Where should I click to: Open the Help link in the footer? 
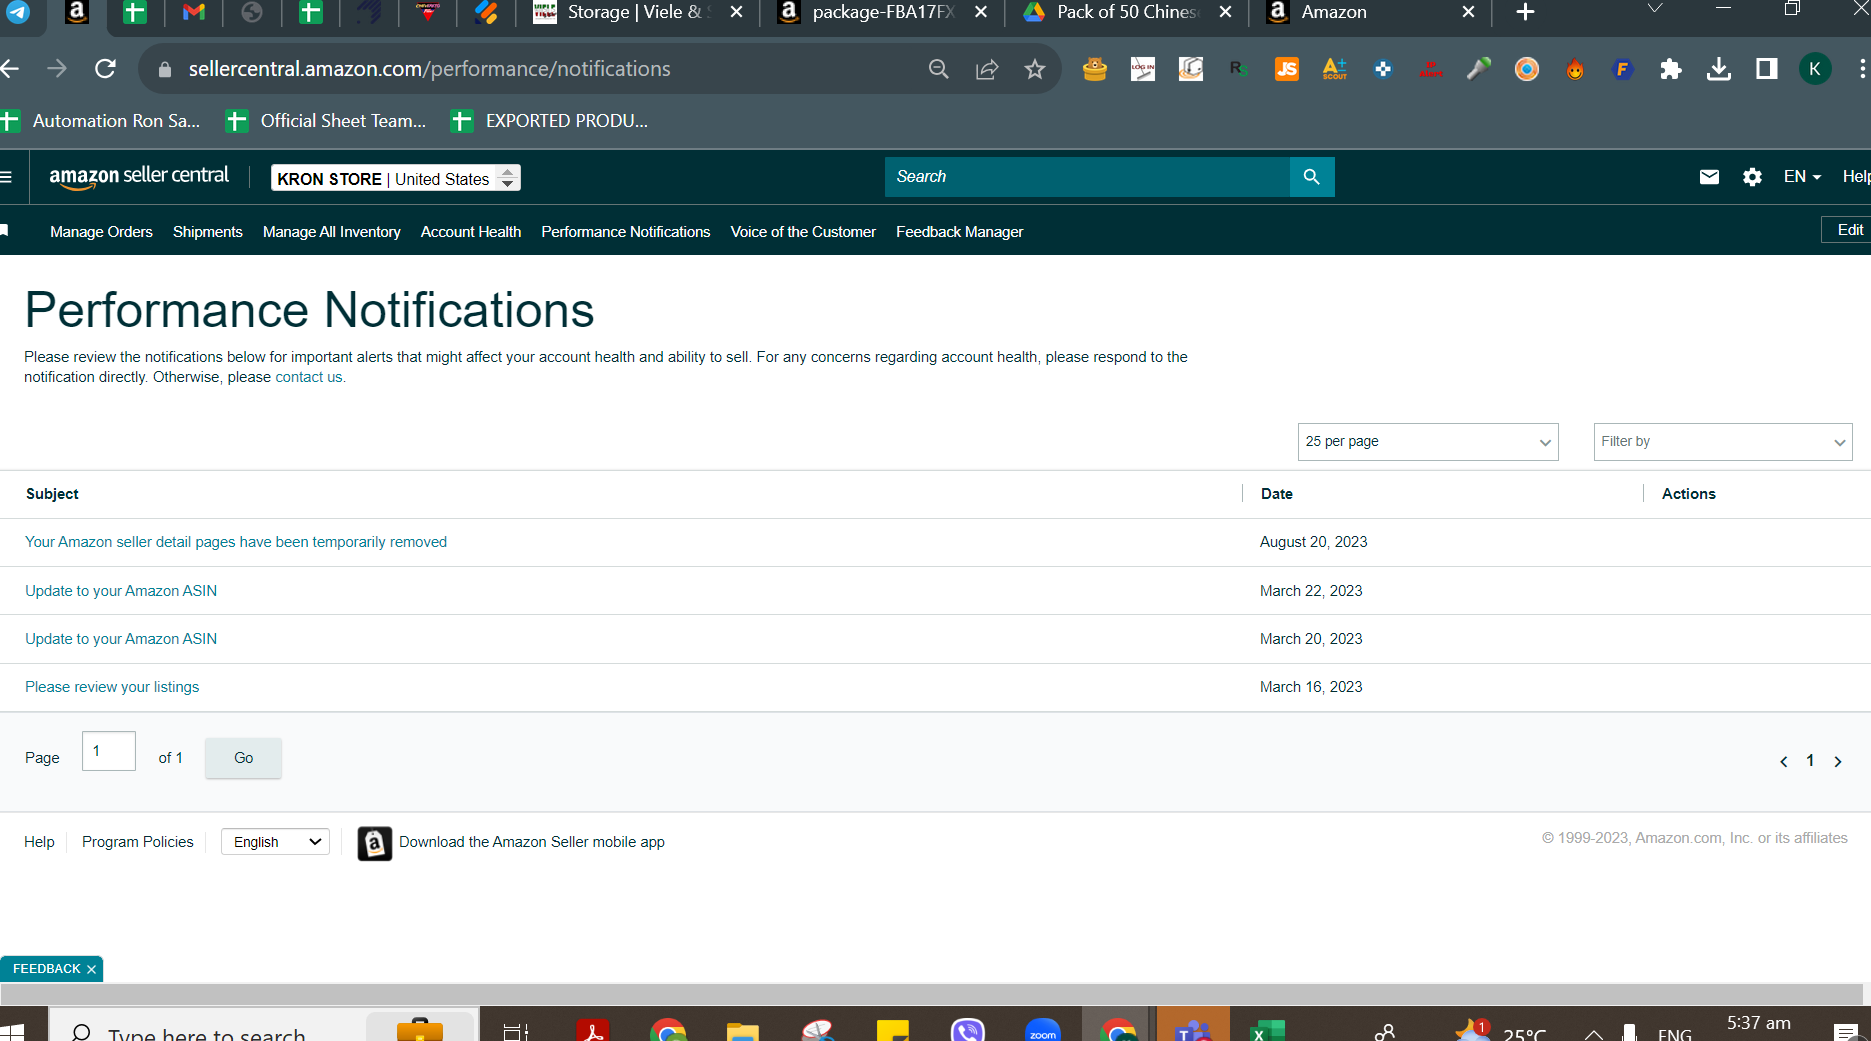39,842
